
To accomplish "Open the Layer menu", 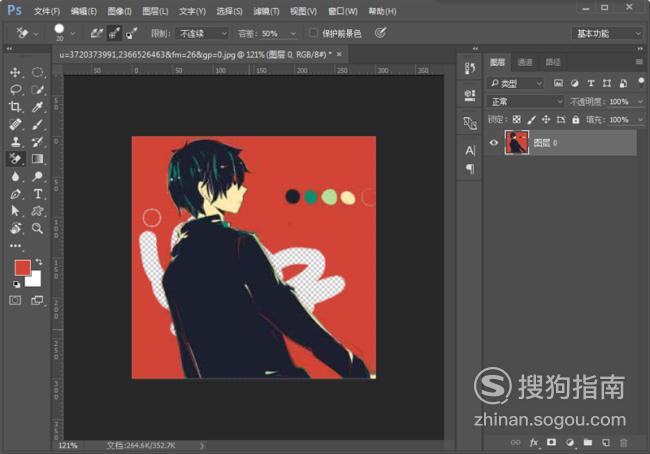I will pyautogui.click(x=155, y=12).
